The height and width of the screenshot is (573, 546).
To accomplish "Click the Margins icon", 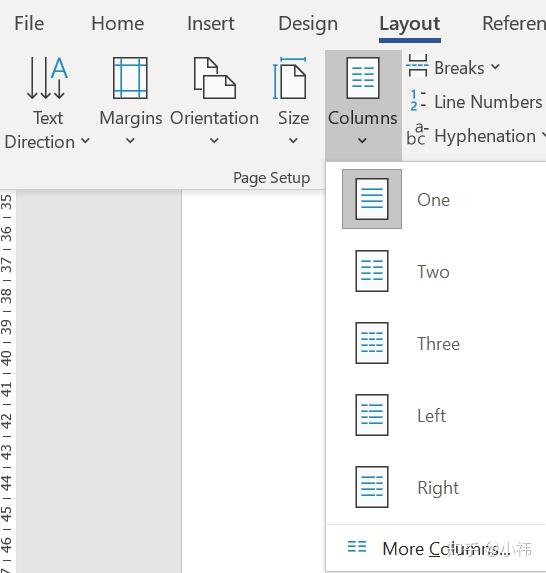I will pyautogui.click(x=130, y=78).
